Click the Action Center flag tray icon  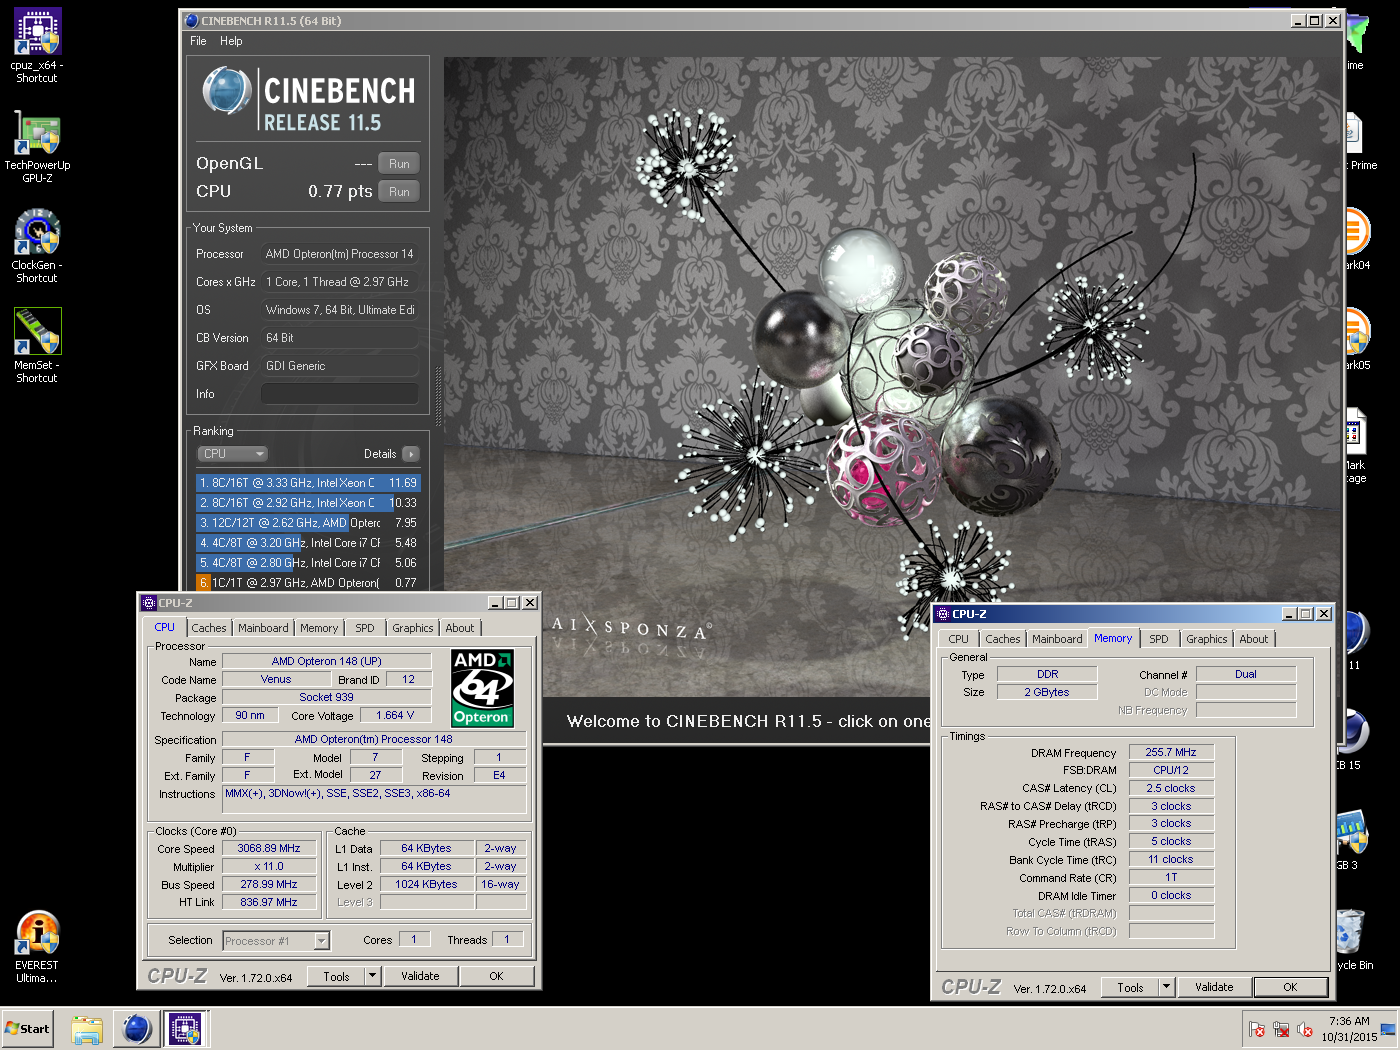point(1257,1030)
